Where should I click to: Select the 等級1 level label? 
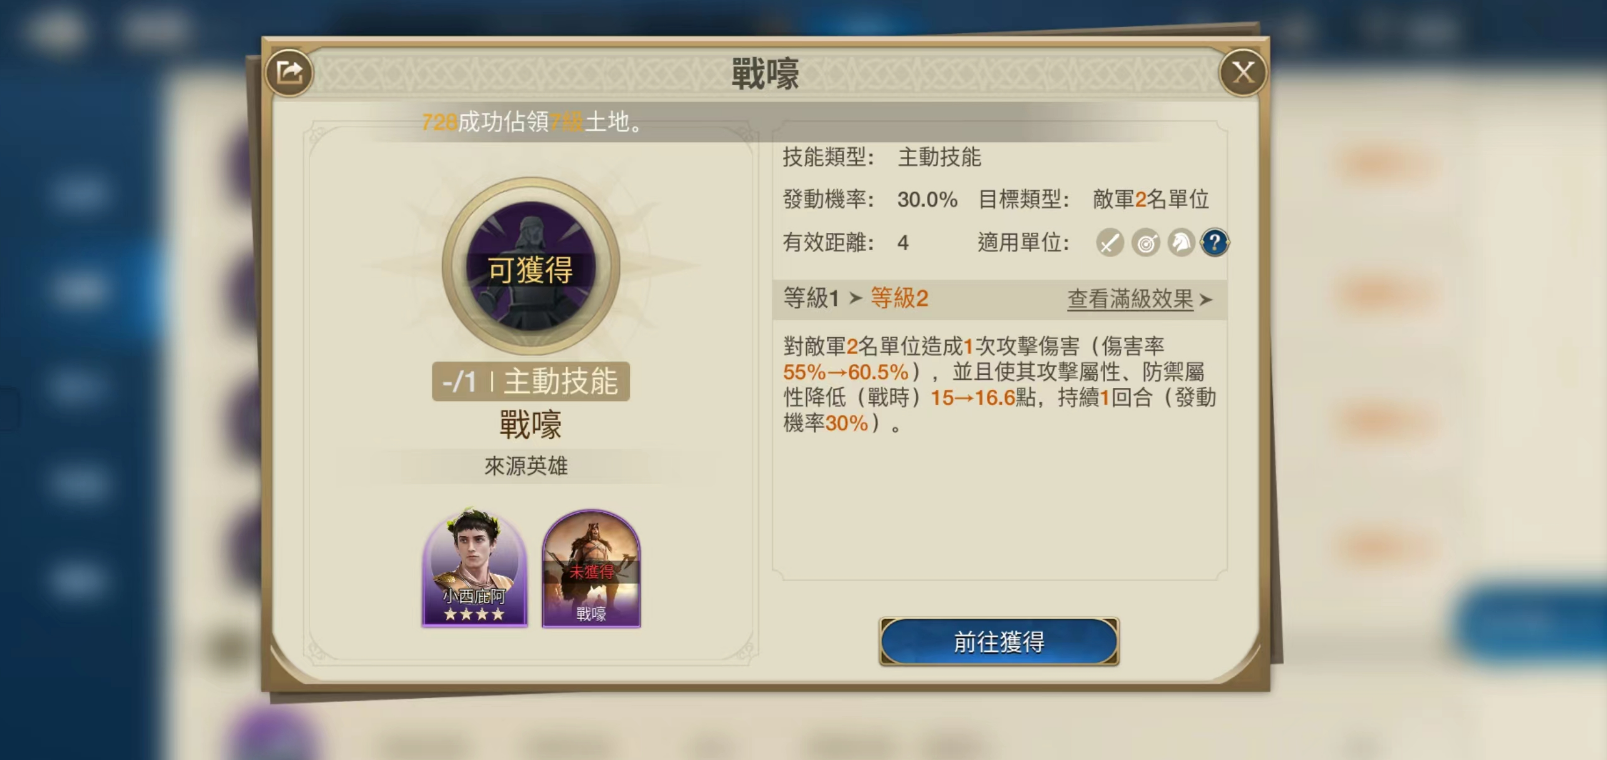811,298
